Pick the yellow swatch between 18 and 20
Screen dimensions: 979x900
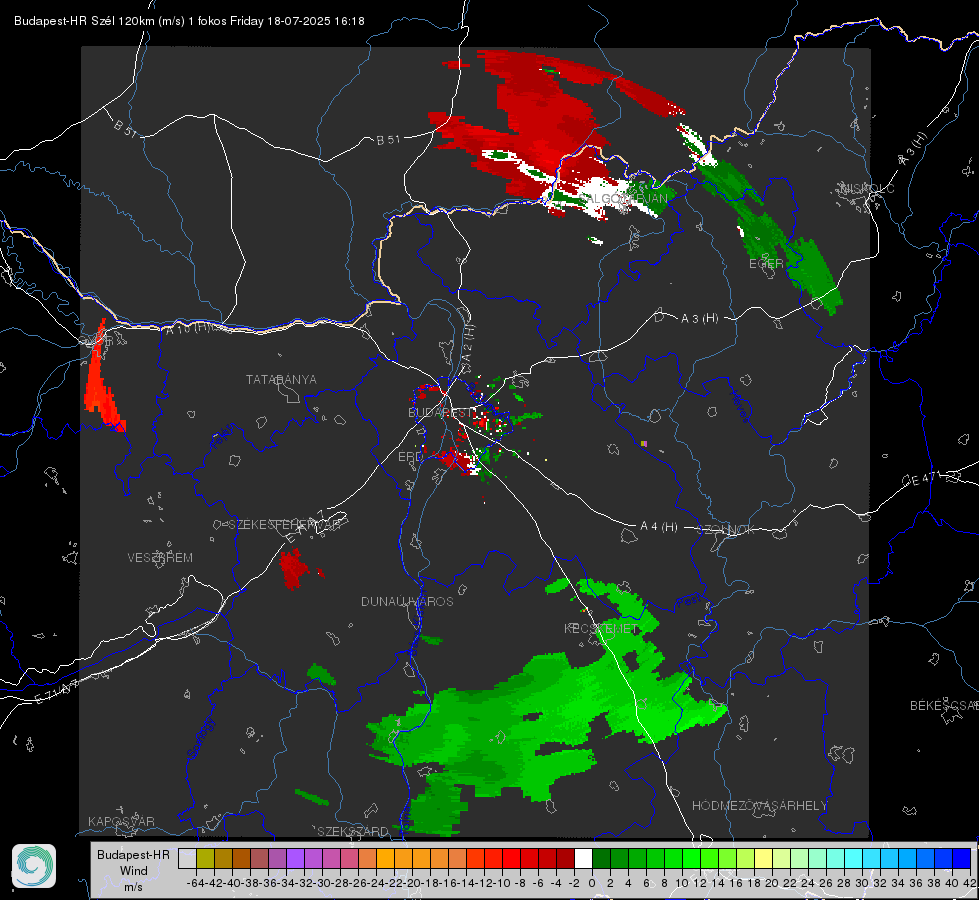[764, 859]
